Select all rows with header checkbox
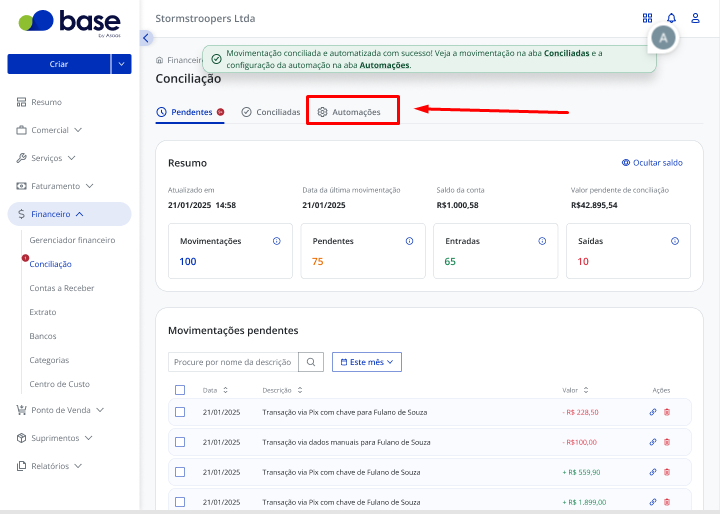 coord(180,390)
